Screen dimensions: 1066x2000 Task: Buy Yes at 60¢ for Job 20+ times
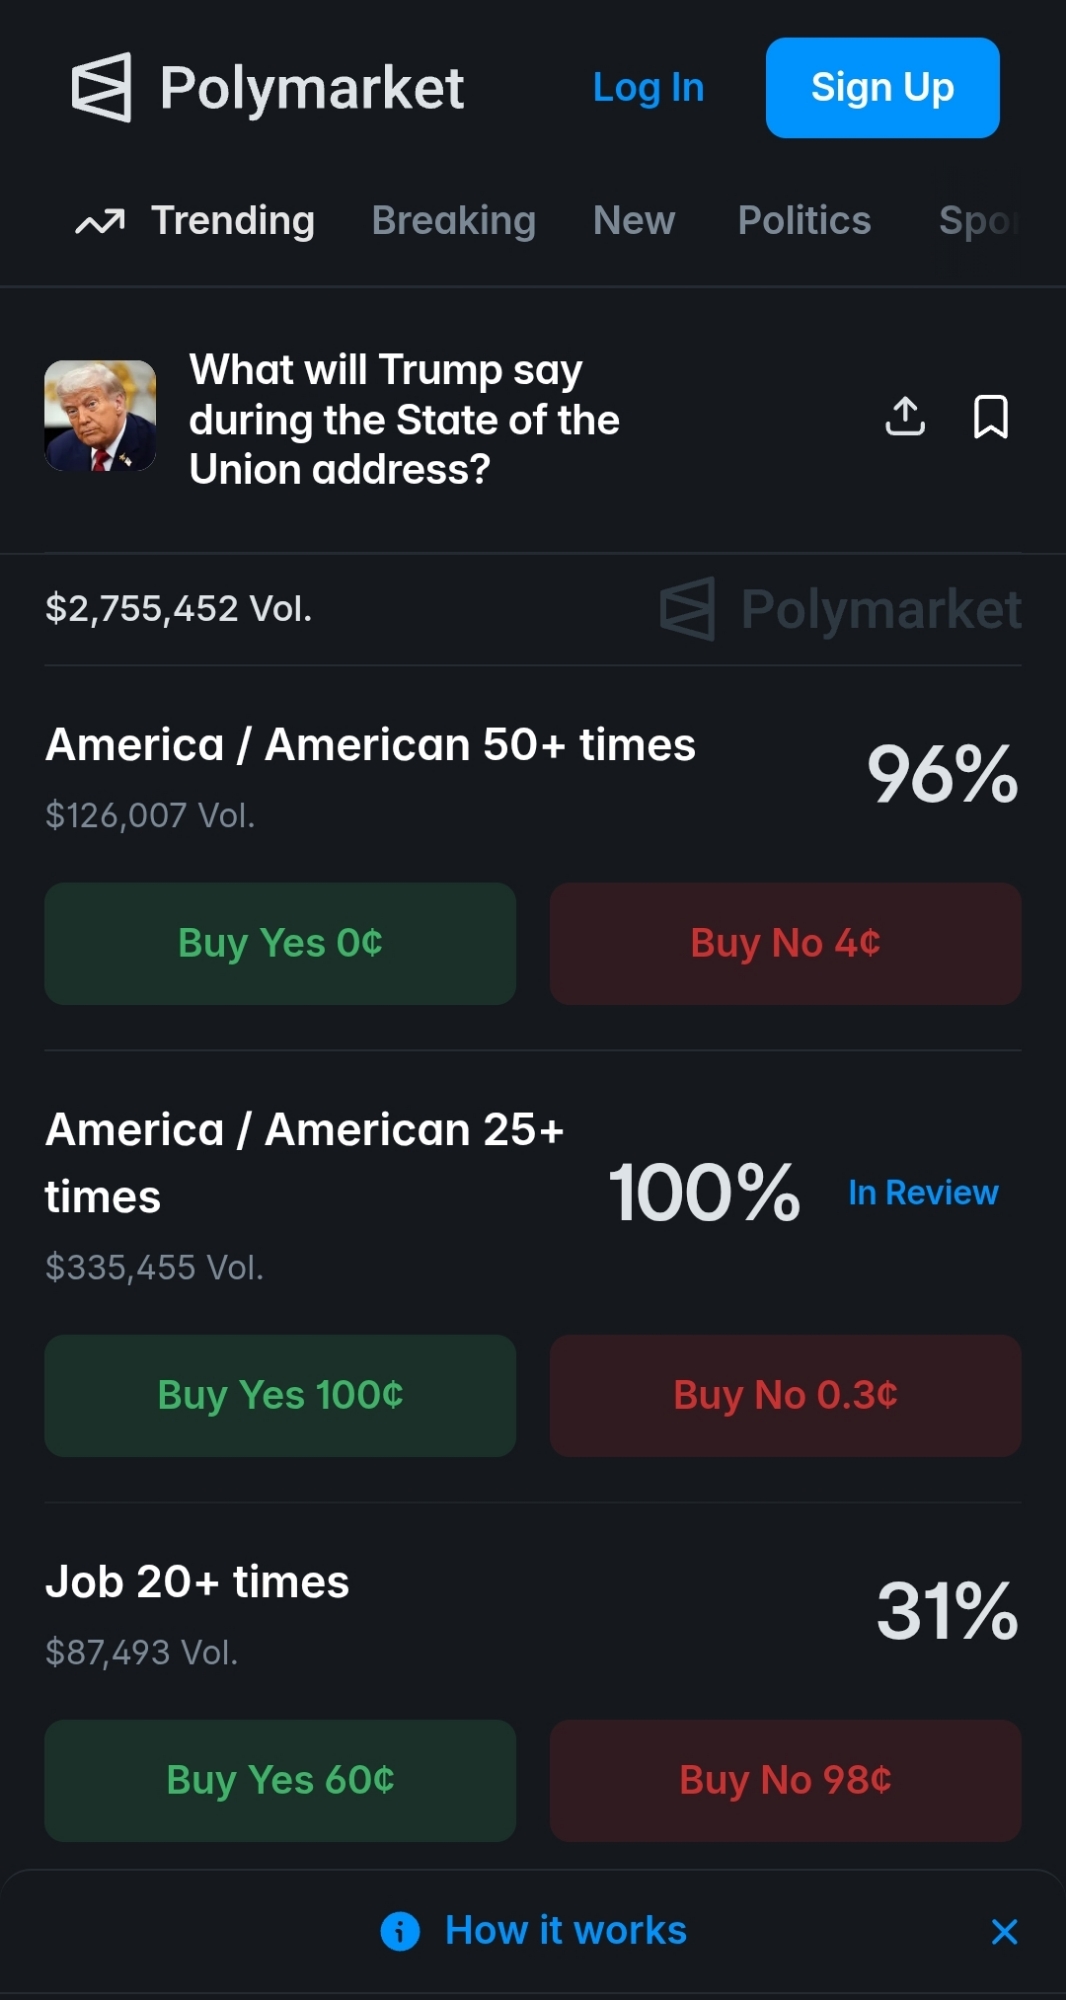pos(280,1780)
